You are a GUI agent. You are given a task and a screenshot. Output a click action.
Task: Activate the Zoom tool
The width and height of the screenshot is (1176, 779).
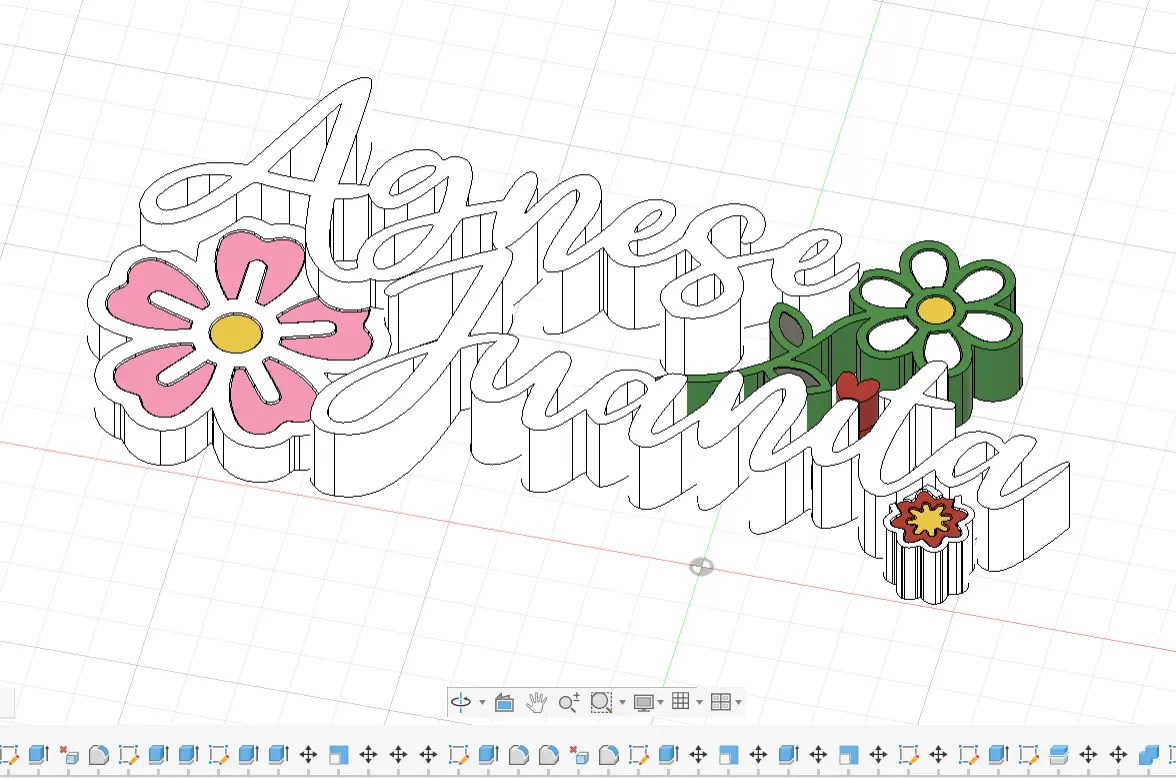(x=568, y=702)
